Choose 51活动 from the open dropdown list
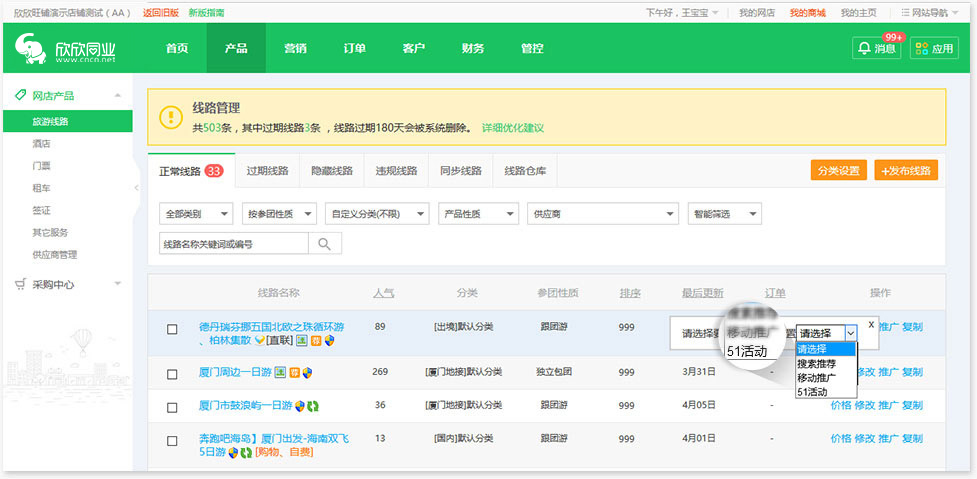 [811, 392]
